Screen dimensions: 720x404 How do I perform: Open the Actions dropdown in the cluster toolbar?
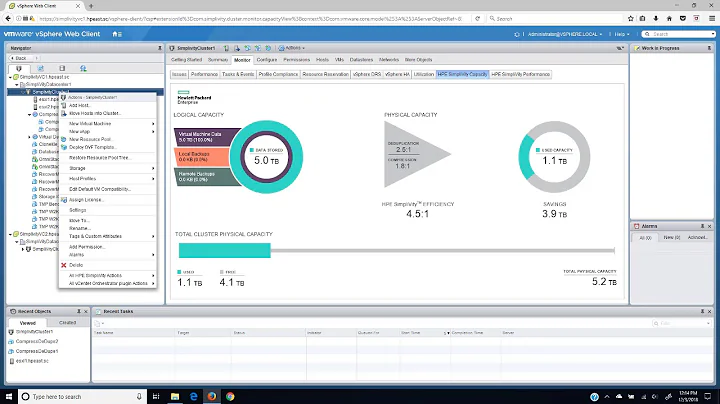coord(292,48)
